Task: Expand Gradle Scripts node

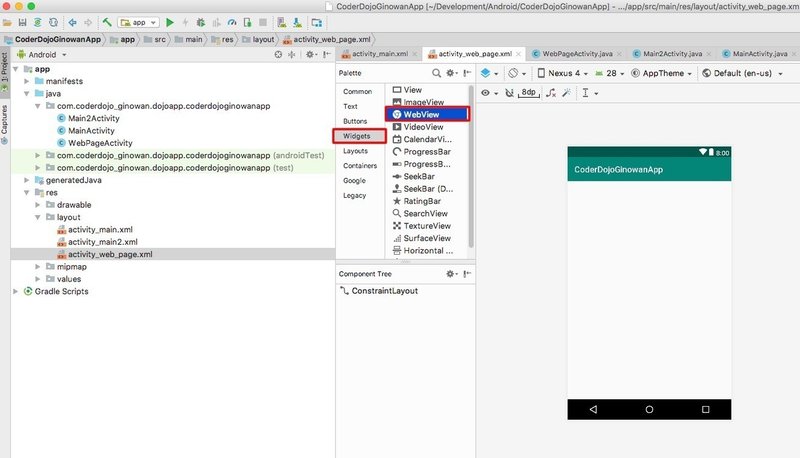Action: coord(16,291)
